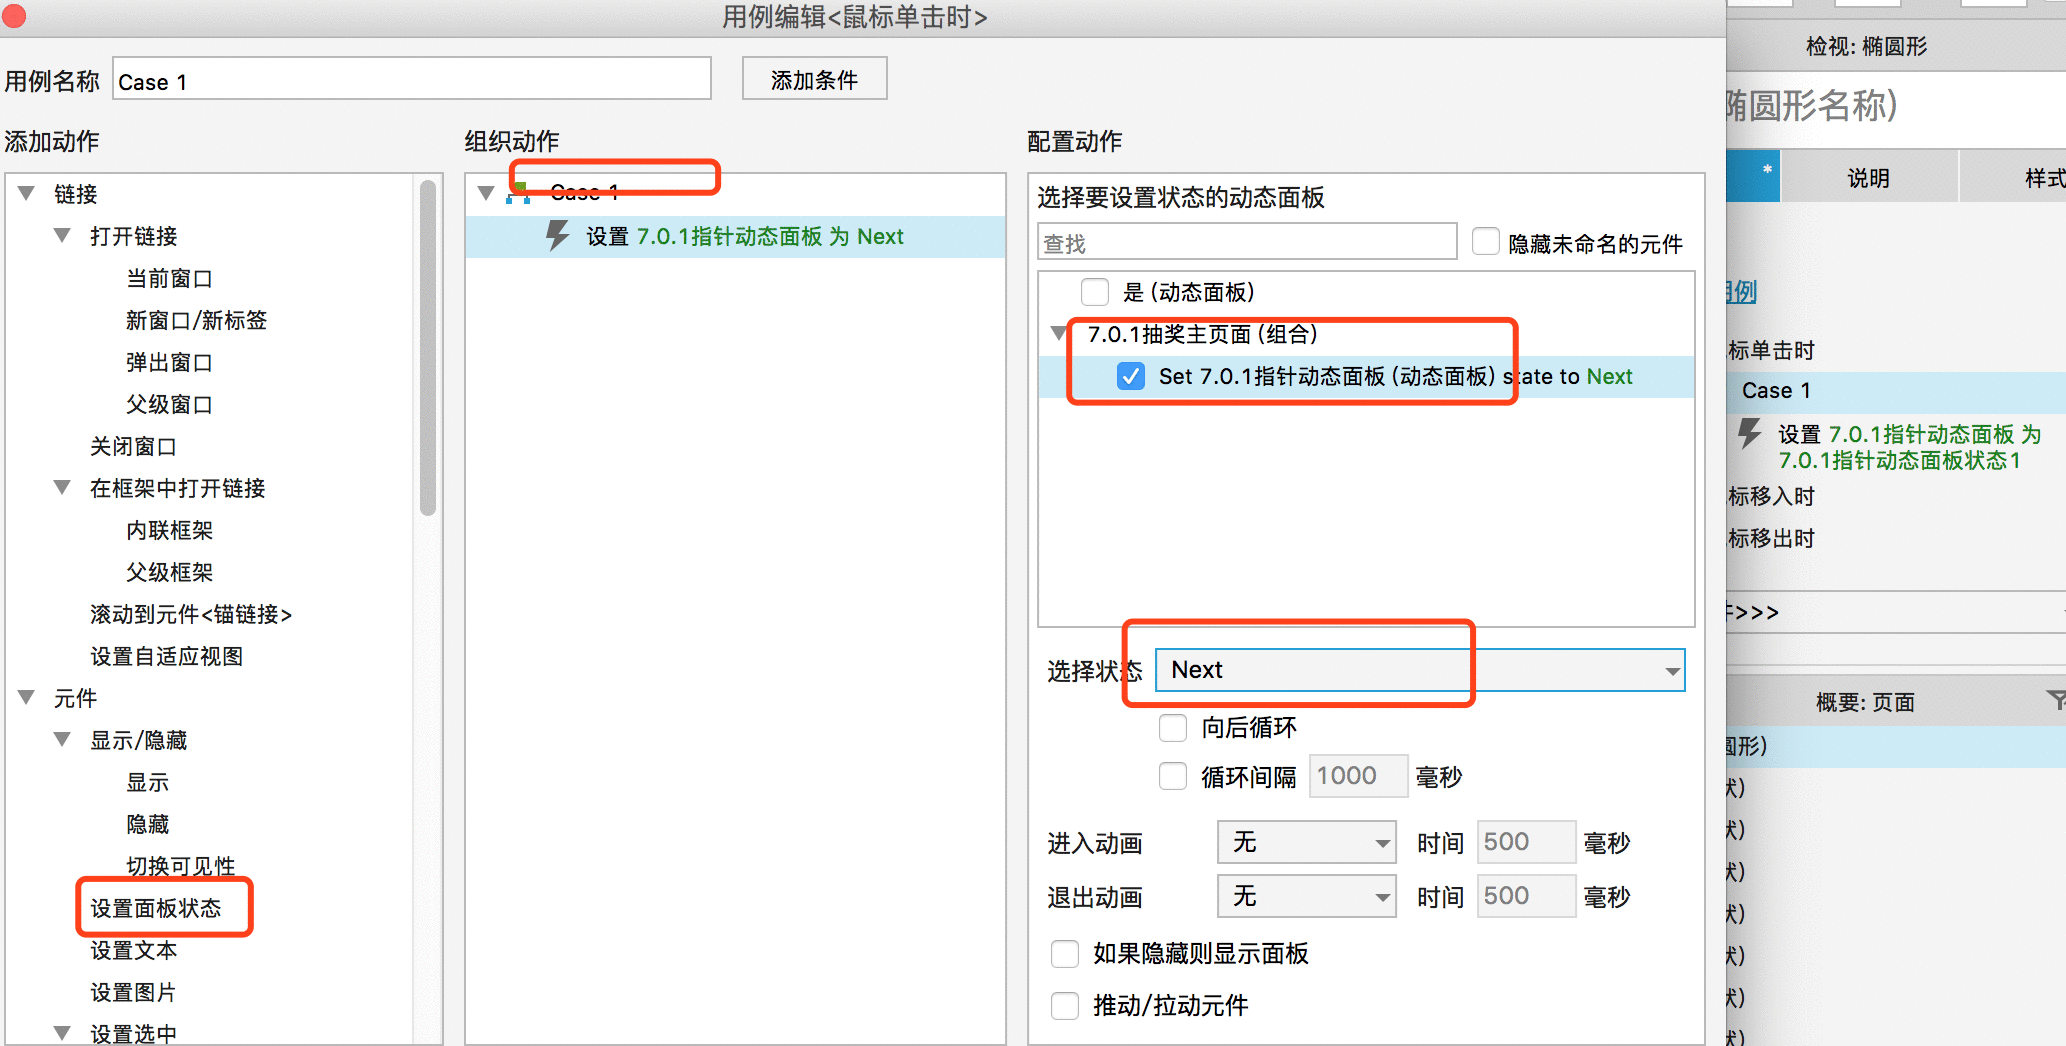Collapse the 7.0.1抽奖主页面 group
The height and width of the screenshot is (1046, 2066).
point(1059,333)
